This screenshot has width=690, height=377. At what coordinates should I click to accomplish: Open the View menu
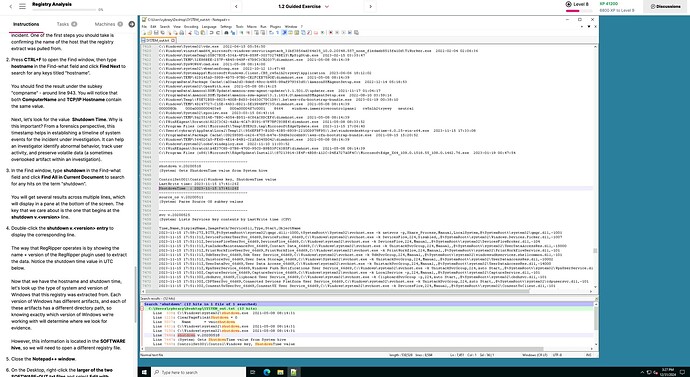click(177, 27)
